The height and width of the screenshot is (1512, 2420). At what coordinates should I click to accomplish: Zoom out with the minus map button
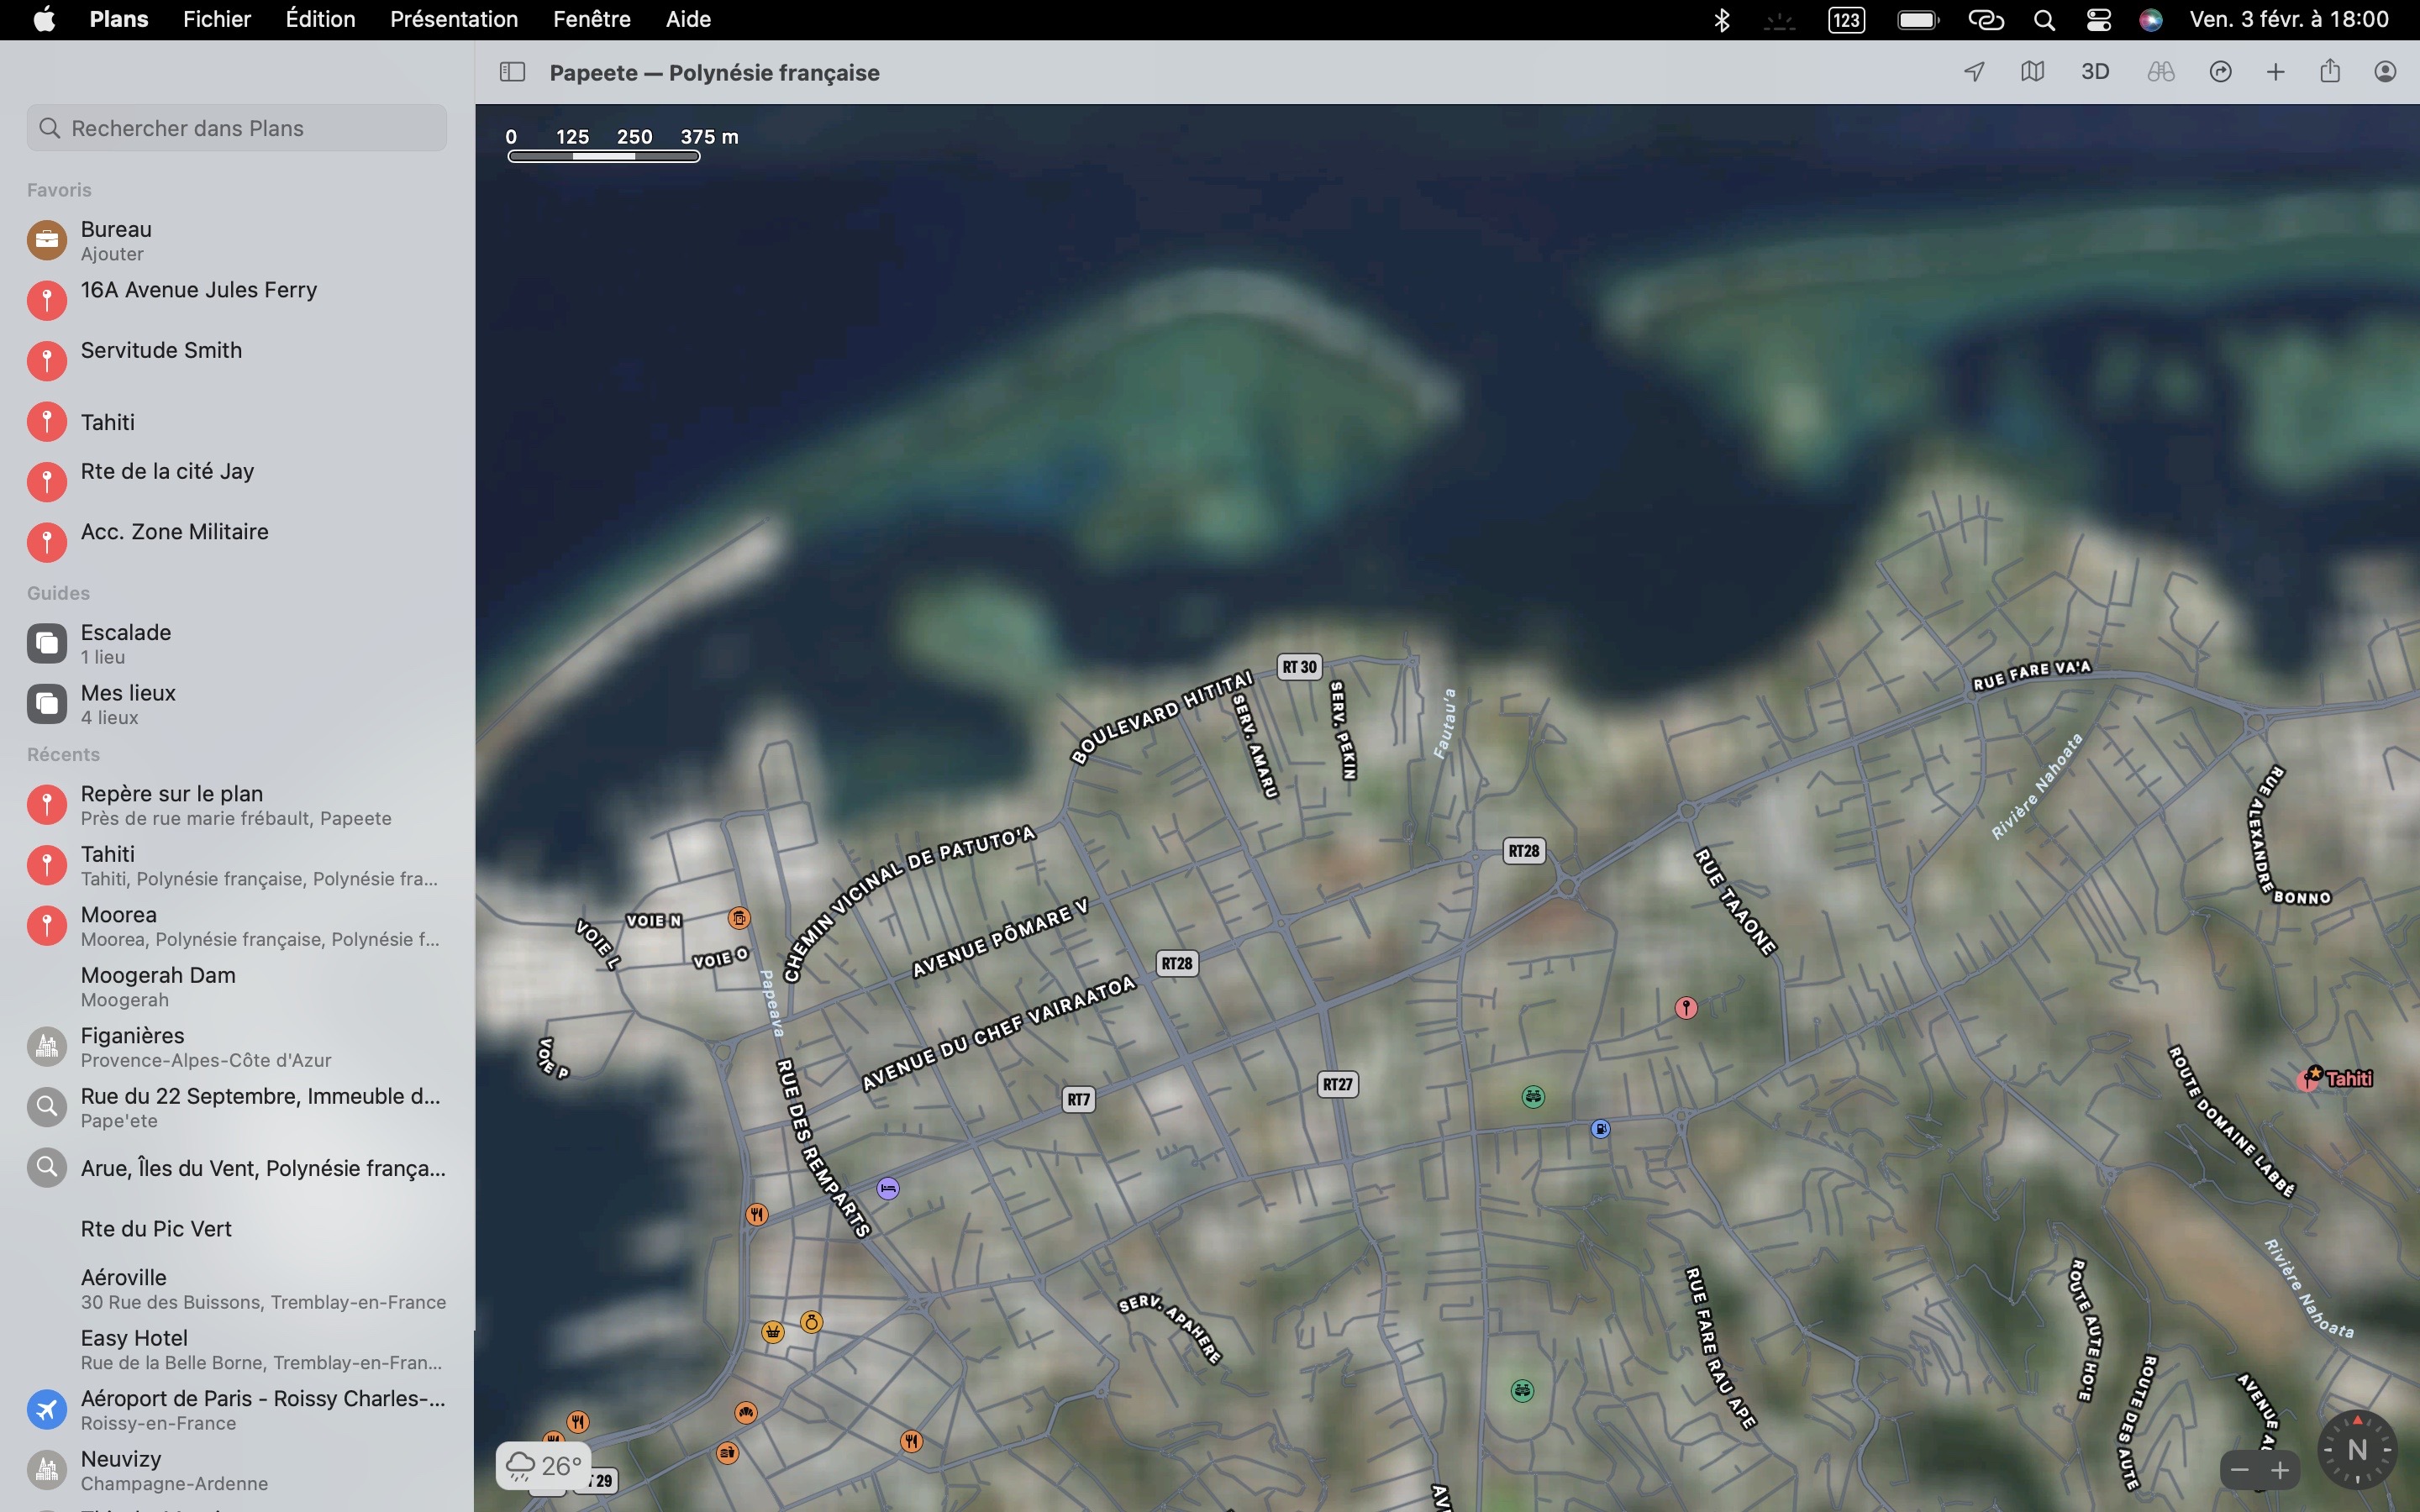coord(2240,1470)
